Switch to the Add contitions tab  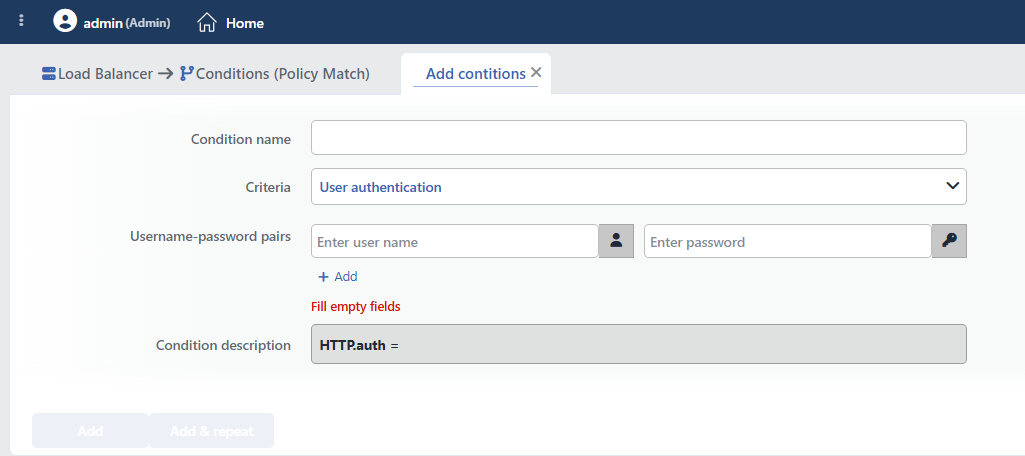click(475, 74)
